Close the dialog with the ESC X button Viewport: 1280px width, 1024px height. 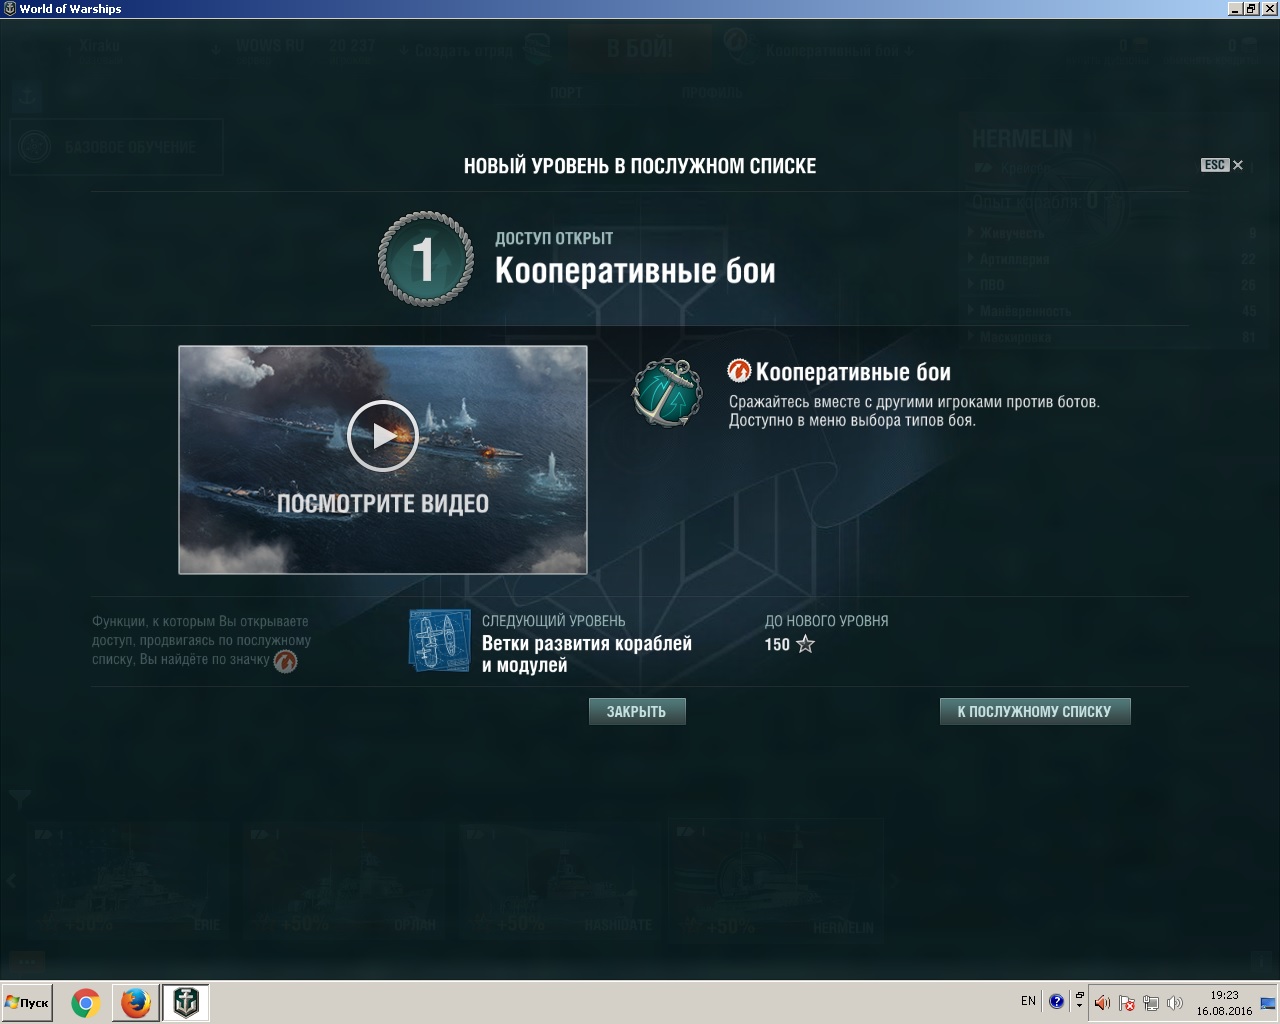point(1222,165)
